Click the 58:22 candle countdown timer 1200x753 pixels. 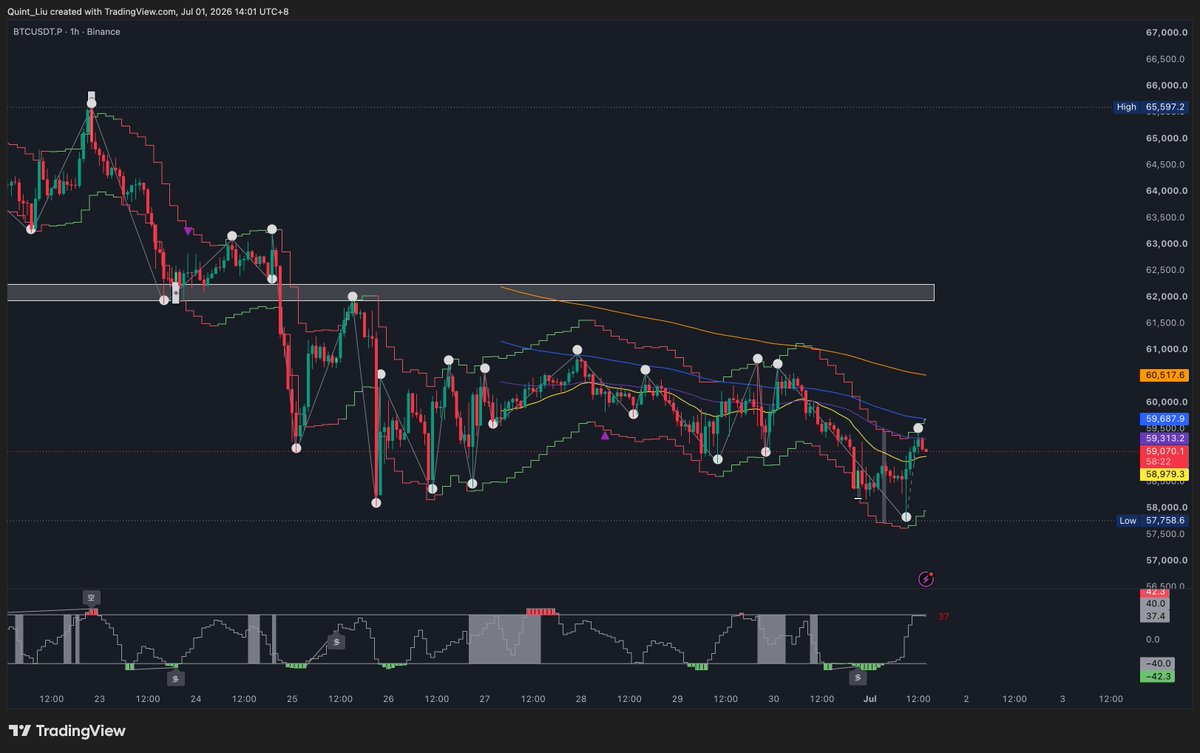click(x=1158, y=463)
